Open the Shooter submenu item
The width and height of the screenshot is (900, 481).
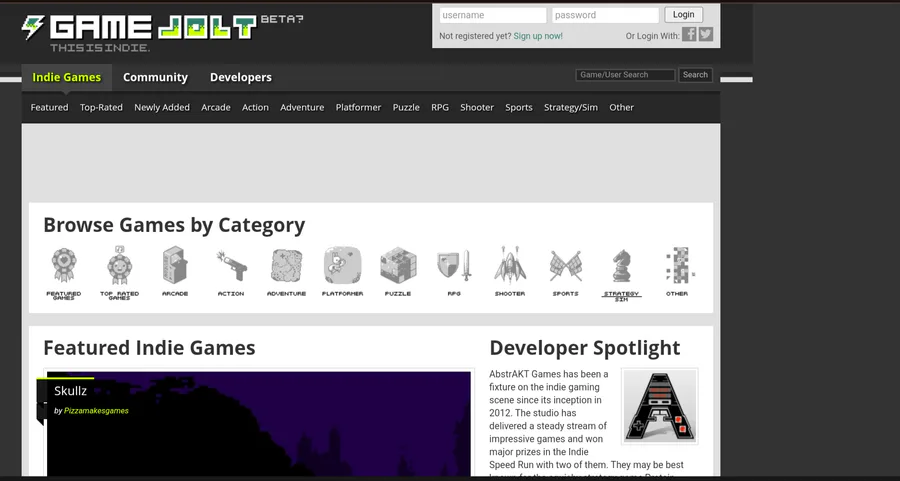pyautogui.click(x=477, y=107)
